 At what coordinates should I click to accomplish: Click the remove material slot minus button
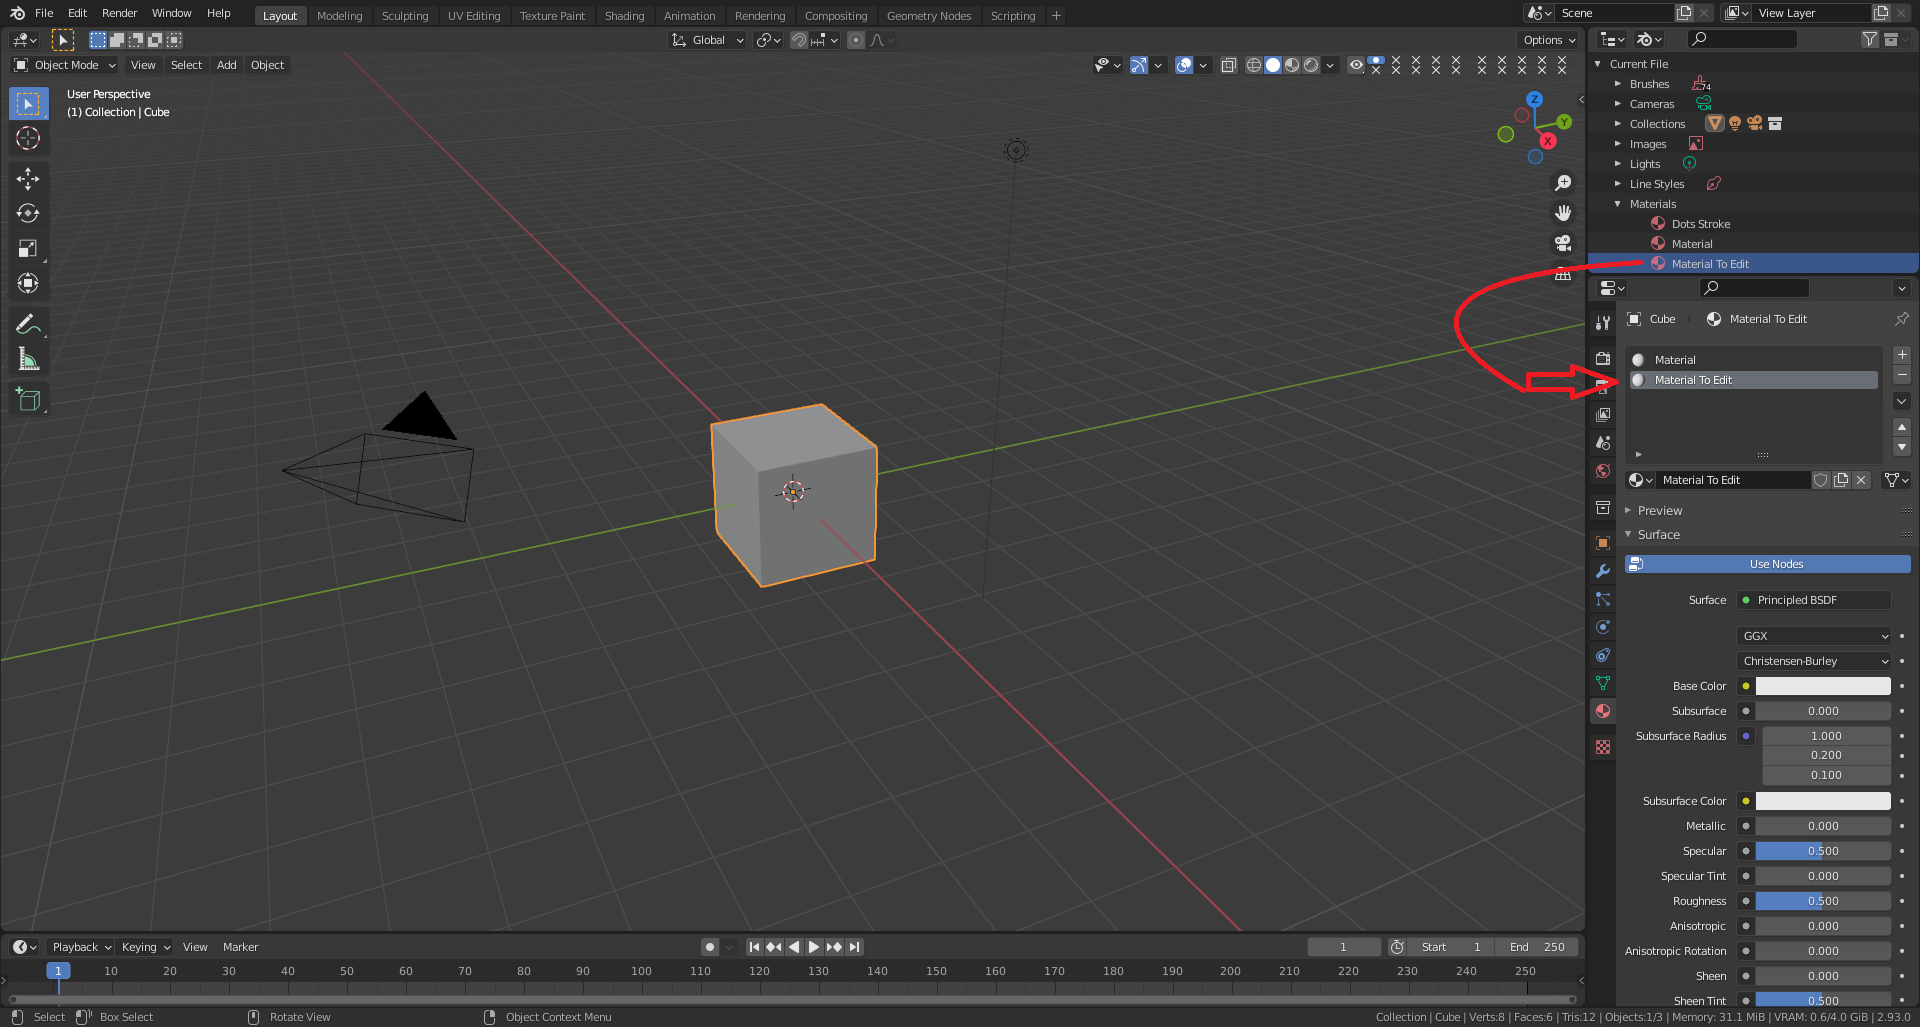pos(1902,375)
